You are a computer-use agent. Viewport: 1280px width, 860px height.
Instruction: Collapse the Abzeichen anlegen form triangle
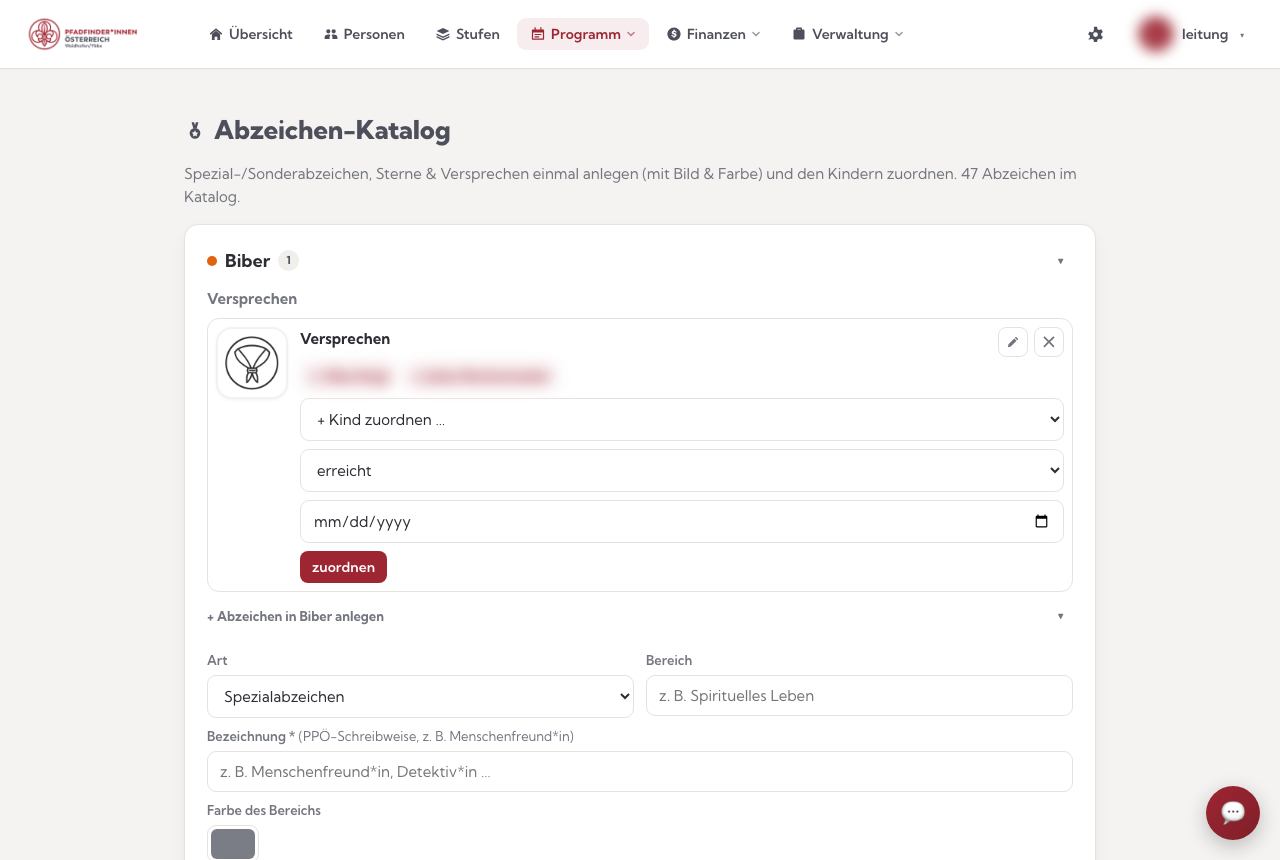[x=1060, y=616]
